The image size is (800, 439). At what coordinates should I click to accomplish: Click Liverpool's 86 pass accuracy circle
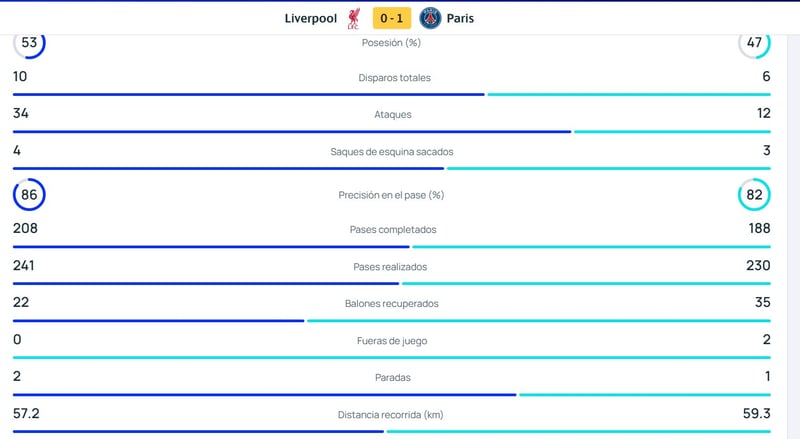click(29, 195)
